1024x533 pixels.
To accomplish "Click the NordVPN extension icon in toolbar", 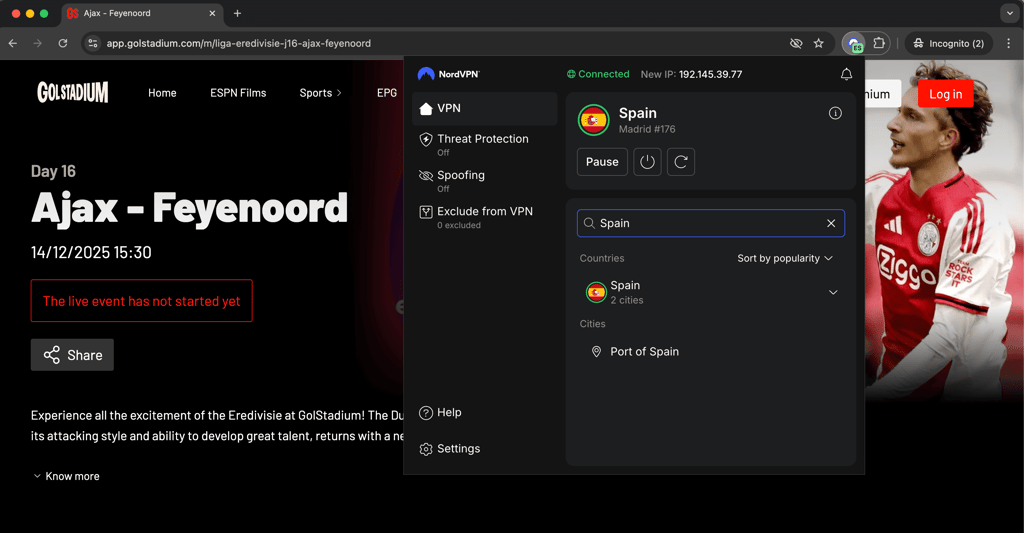I will pos(854,44).
